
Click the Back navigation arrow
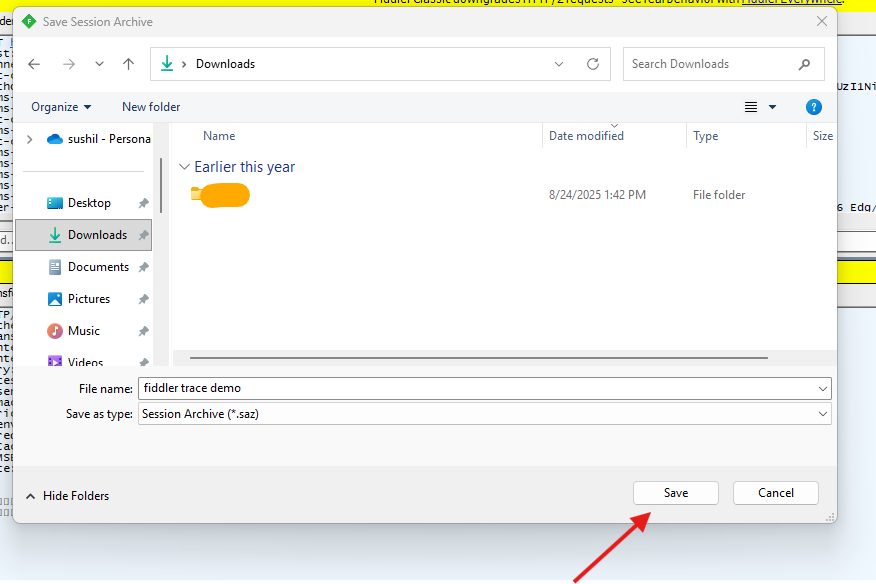pyautogui.click(x=34, y=64)
